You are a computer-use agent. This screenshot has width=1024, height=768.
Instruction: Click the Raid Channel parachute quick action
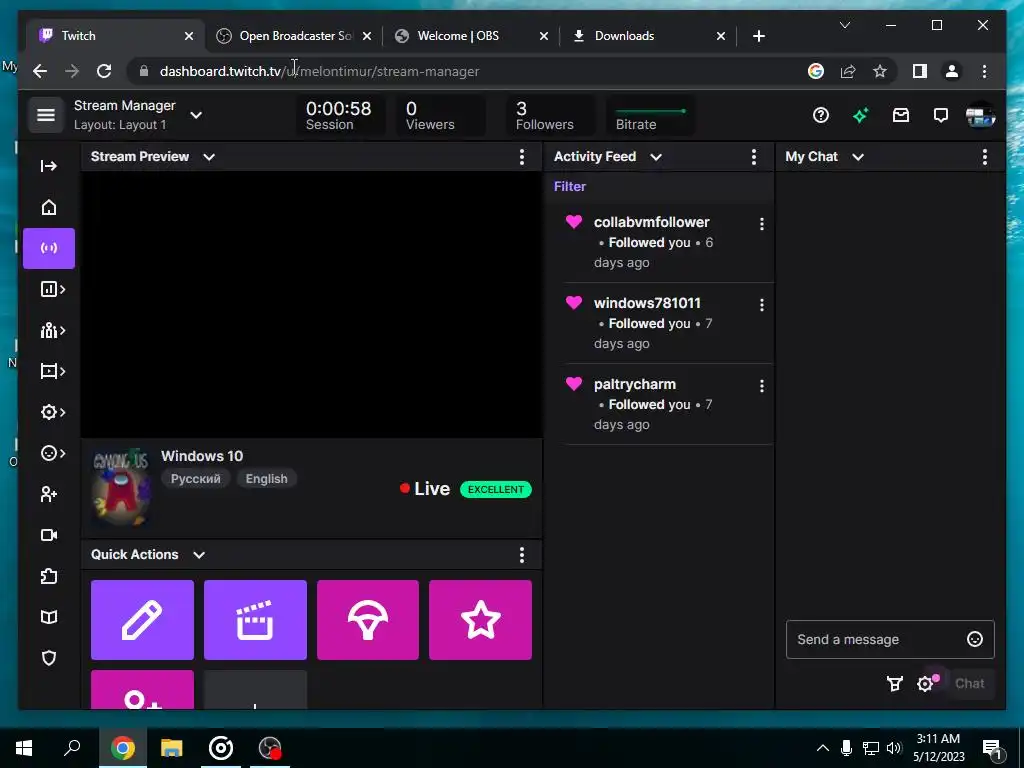(x=368, y=620)
